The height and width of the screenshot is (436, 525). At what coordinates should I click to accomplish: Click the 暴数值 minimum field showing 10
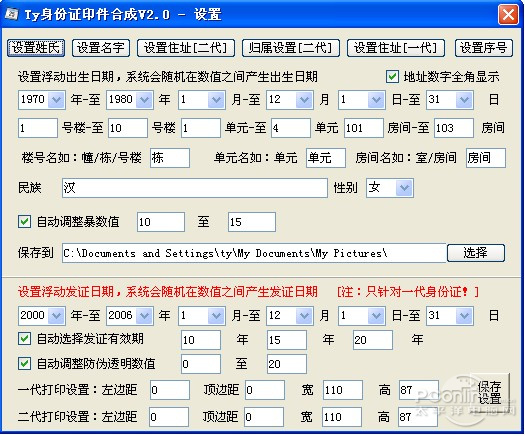161,222
